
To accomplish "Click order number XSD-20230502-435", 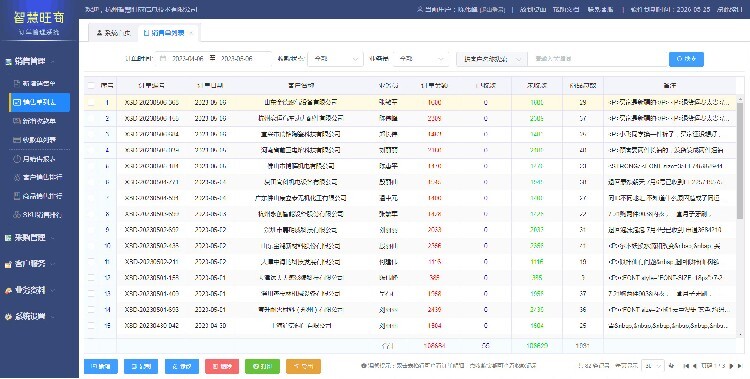I will (x=152, y=245).
